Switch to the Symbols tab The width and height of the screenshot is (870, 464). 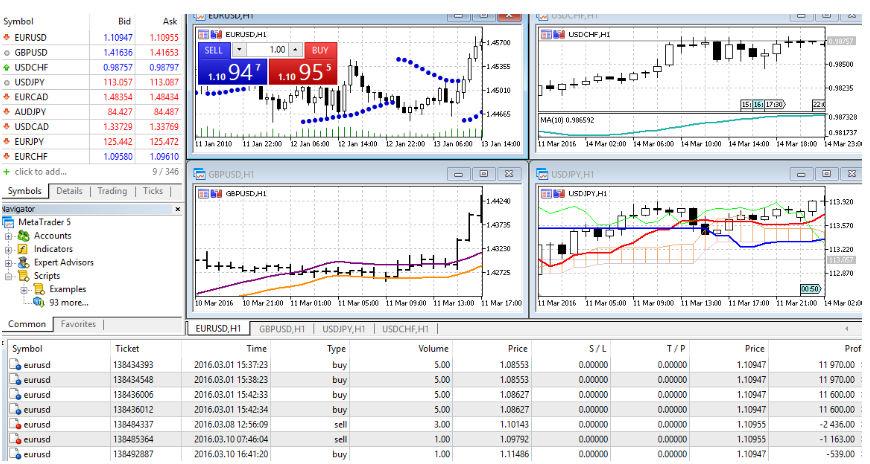click(x=24, y=191)
